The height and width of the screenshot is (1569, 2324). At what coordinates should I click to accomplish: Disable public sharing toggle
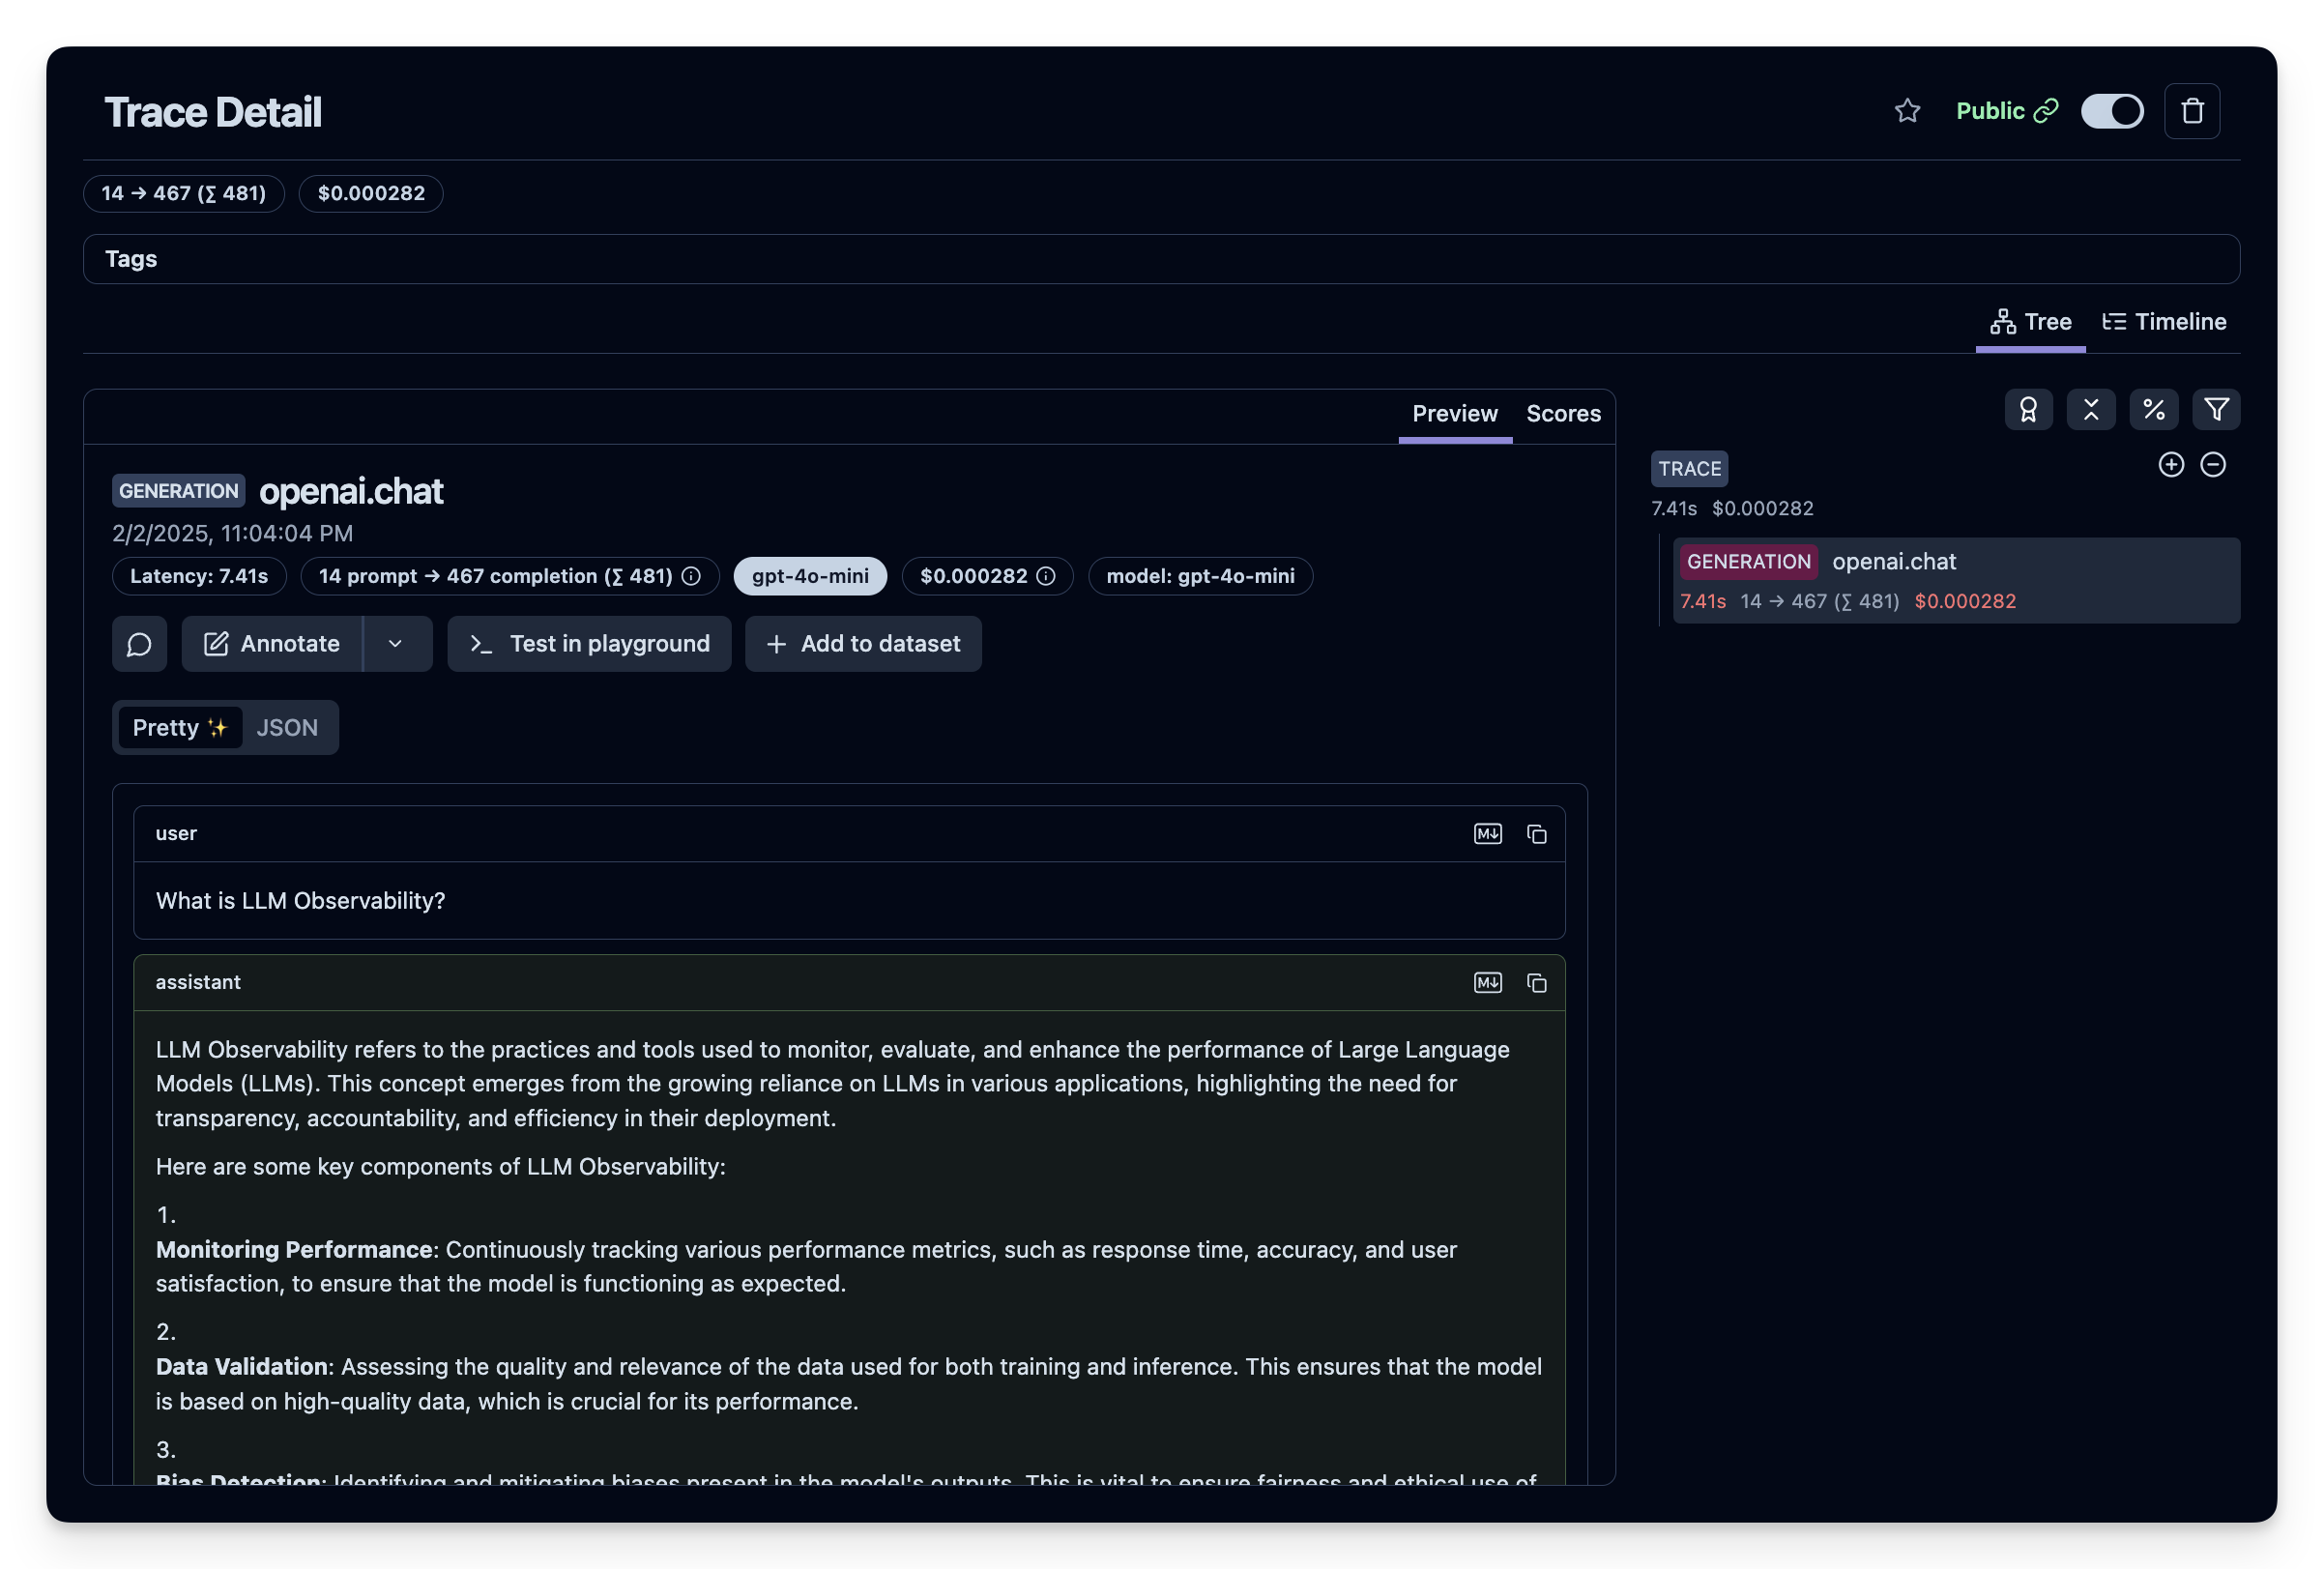2112,111
